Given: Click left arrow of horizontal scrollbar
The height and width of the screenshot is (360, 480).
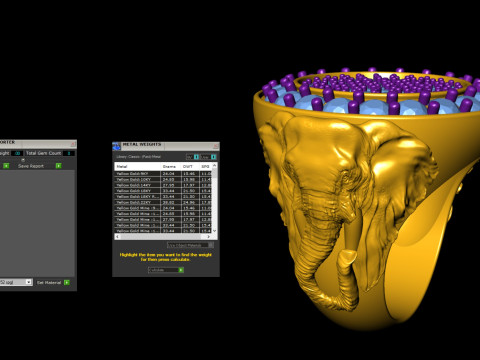Looking at the screenshot, I should pos(117,236).
